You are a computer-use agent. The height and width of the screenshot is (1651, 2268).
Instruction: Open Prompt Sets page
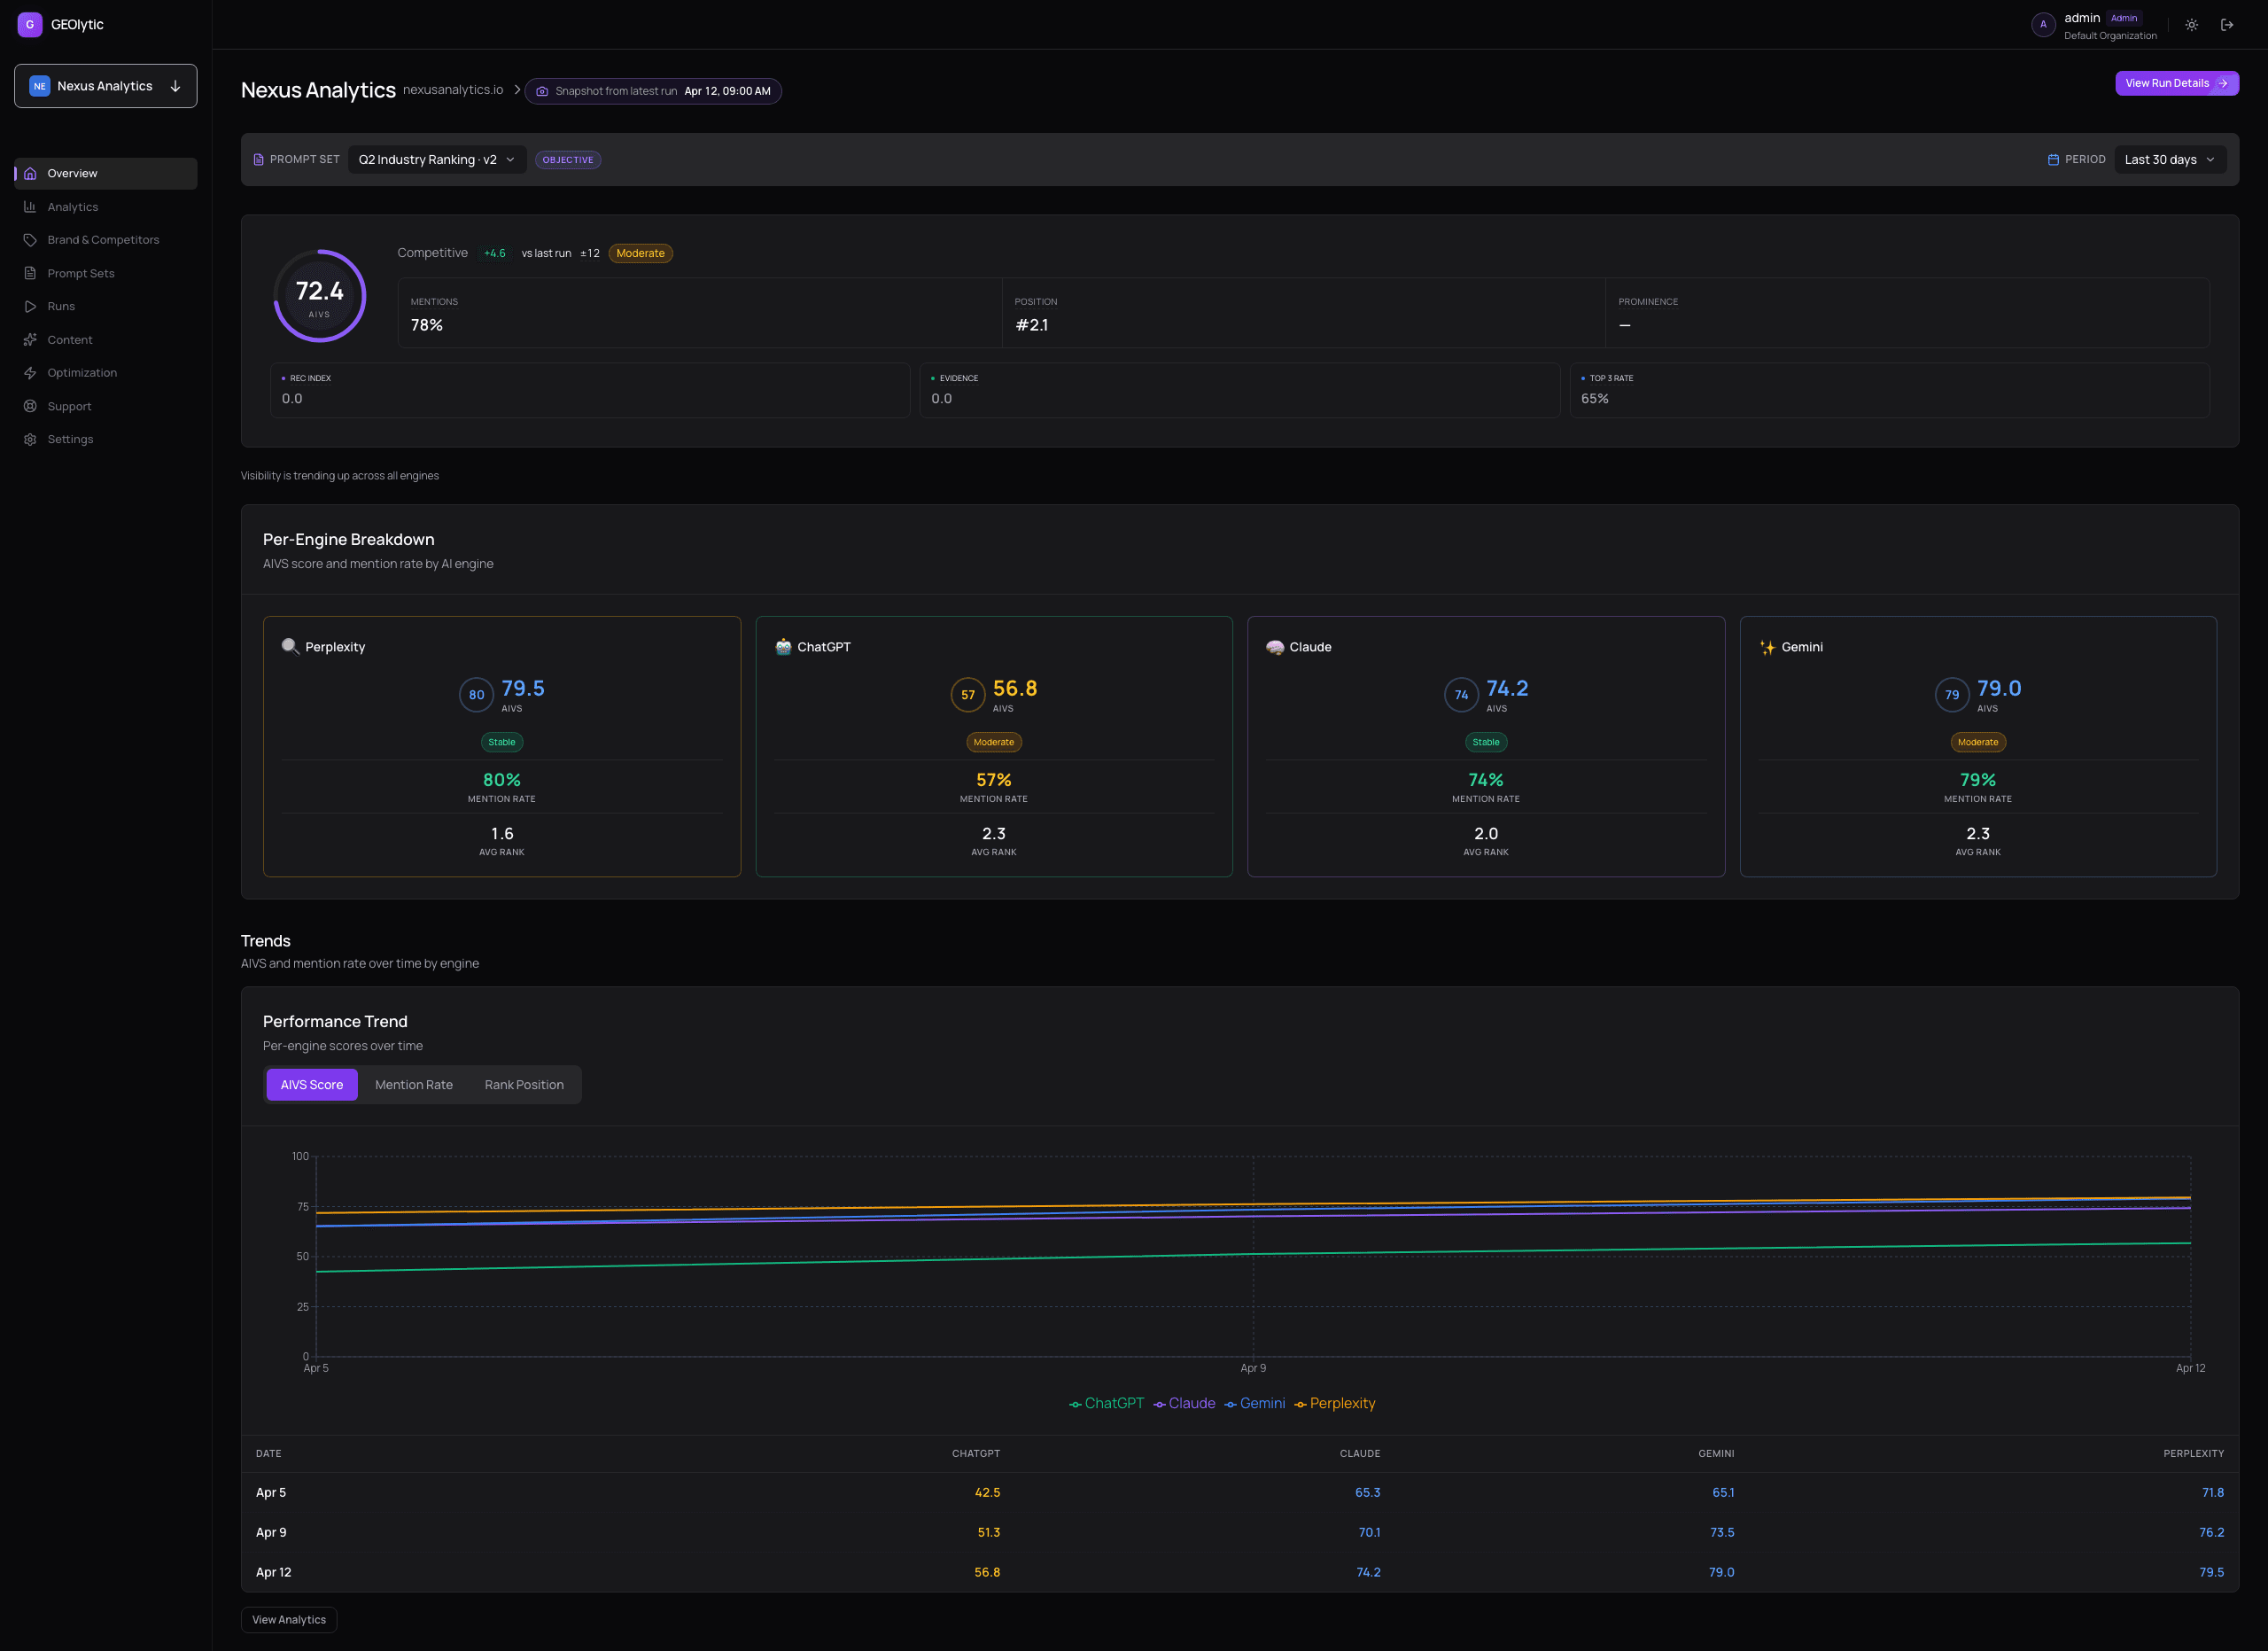pos(105,273)
